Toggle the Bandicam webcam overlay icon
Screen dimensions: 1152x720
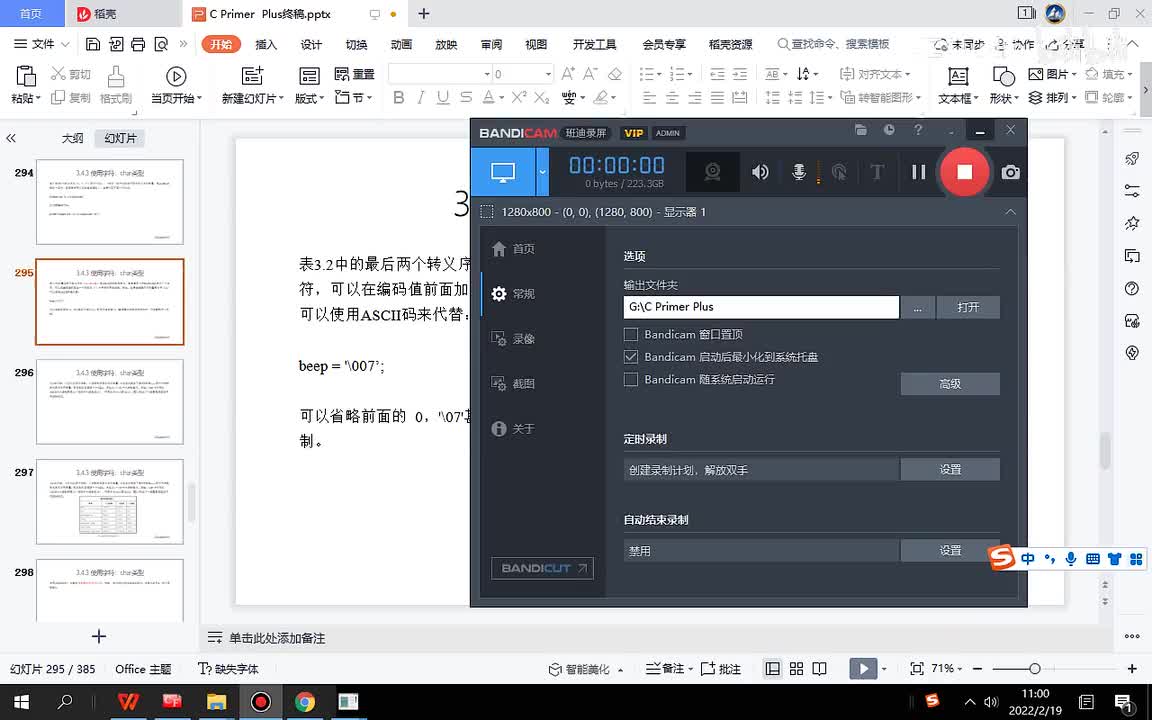tap(712, 172)
